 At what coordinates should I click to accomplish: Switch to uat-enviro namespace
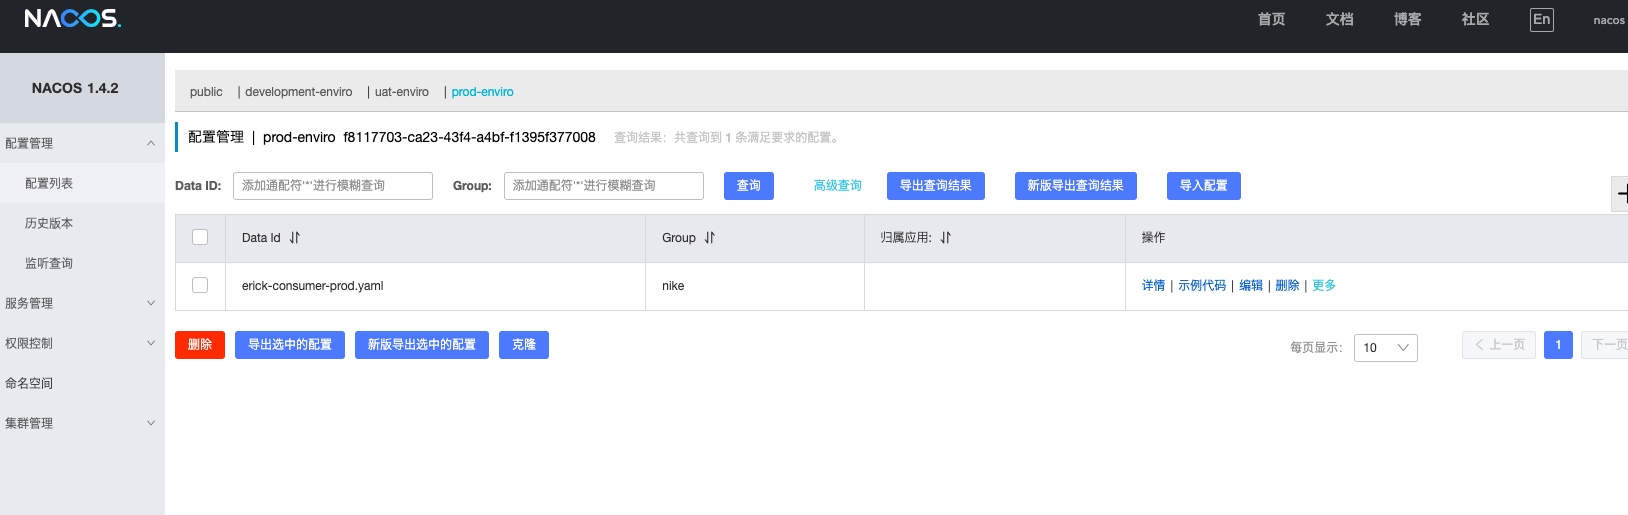402,92
